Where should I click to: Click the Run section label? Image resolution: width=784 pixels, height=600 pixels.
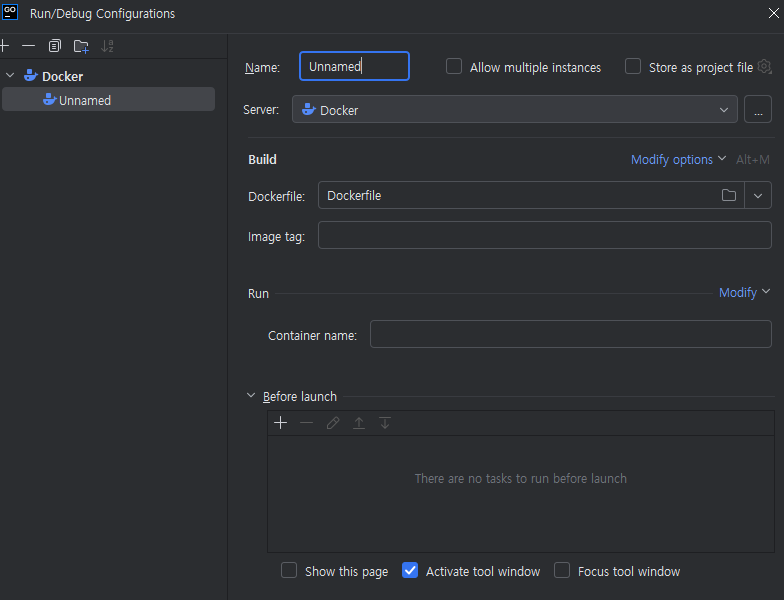258,294
